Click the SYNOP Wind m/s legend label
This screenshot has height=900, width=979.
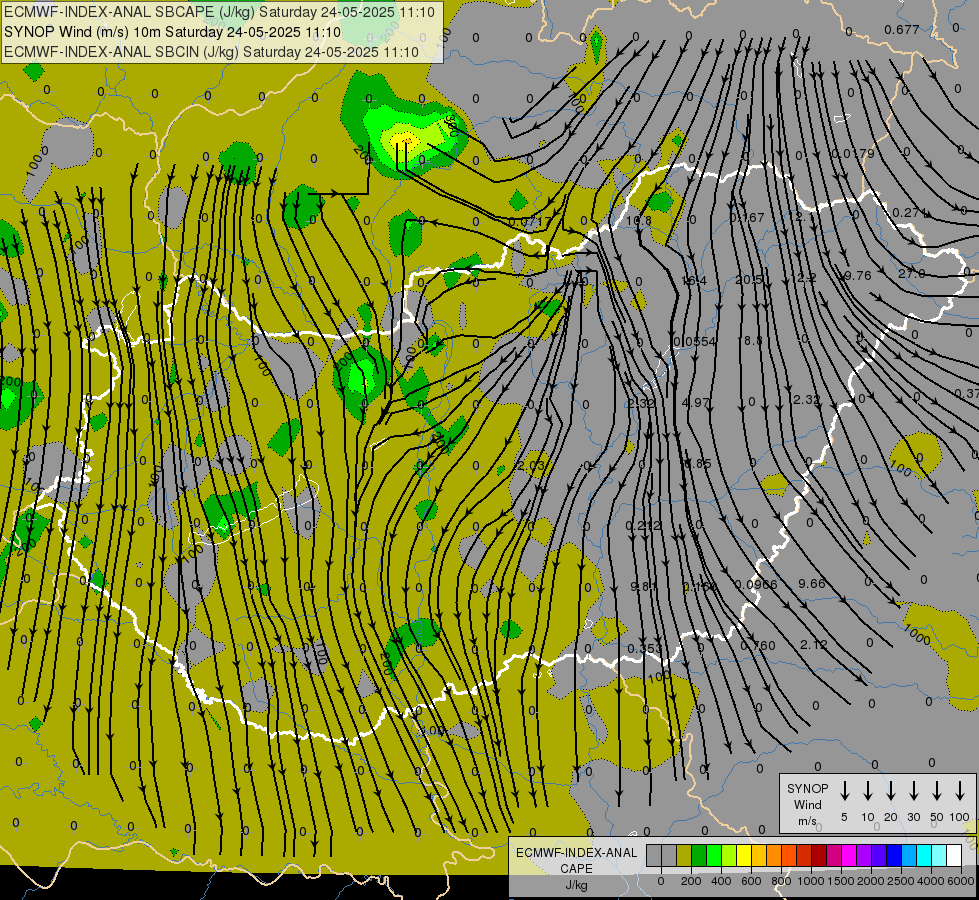pyautogui.click(x=807, y=804)
